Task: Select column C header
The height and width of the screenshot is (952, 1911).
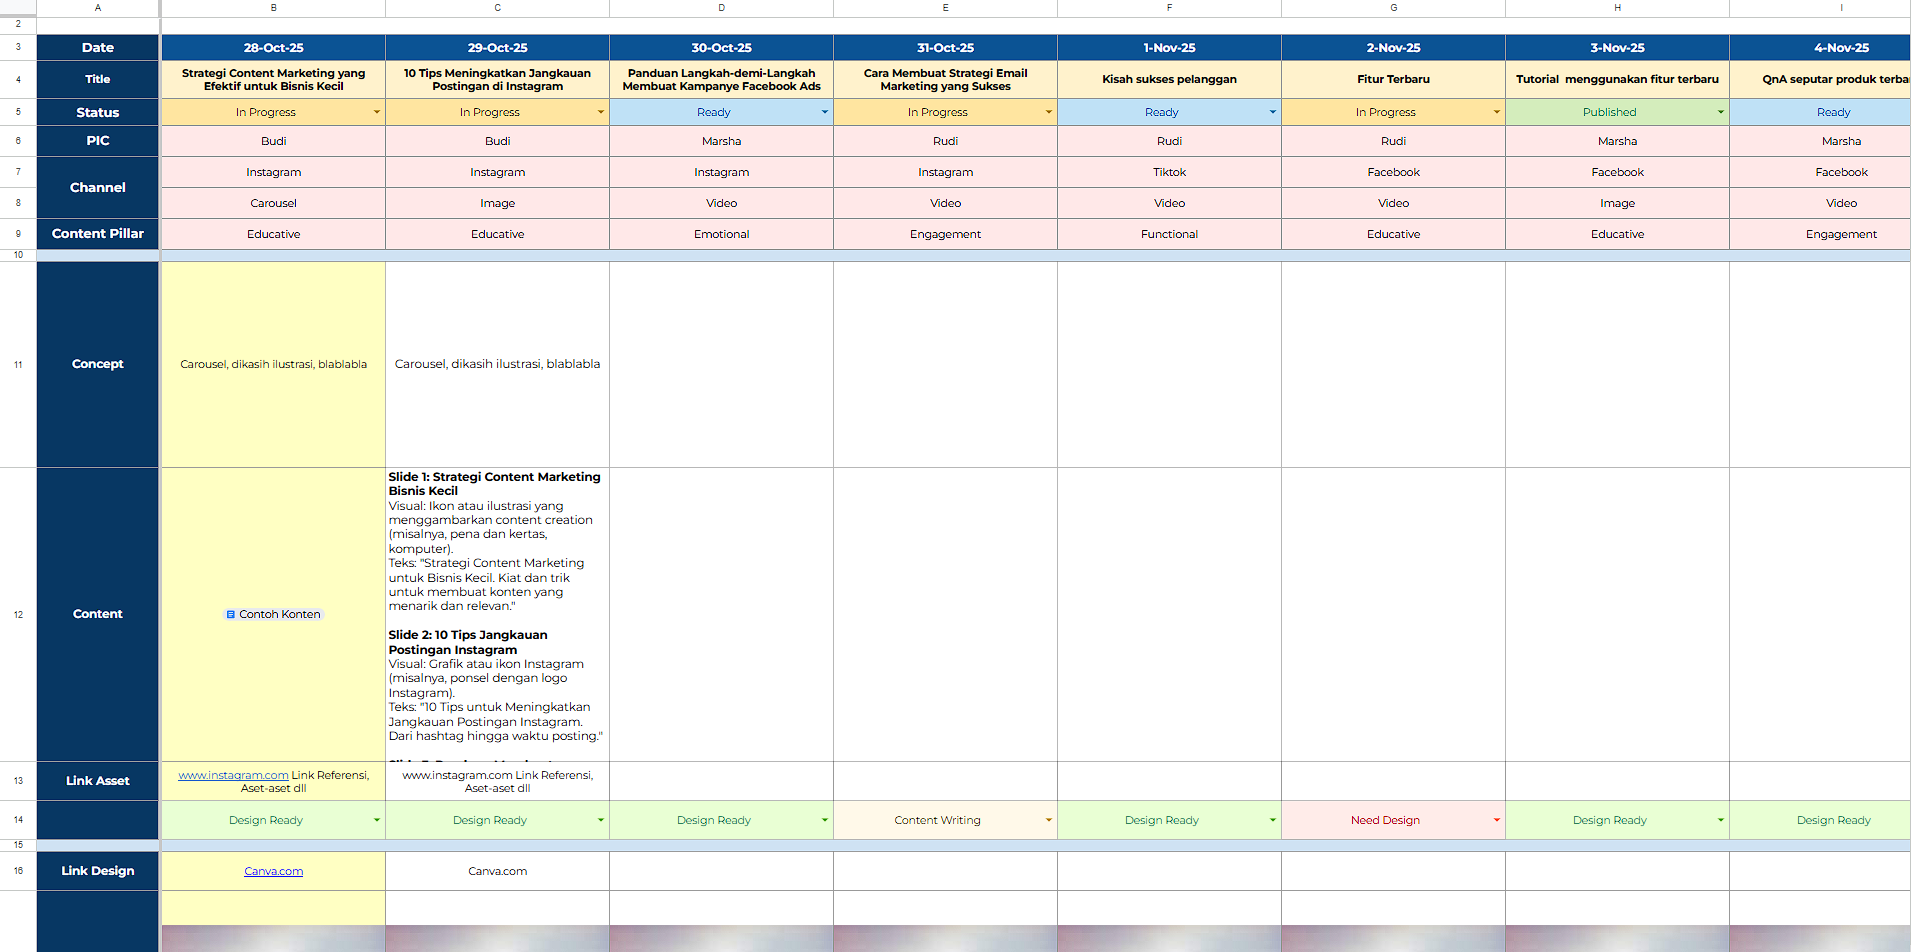Action: (497, 8)
